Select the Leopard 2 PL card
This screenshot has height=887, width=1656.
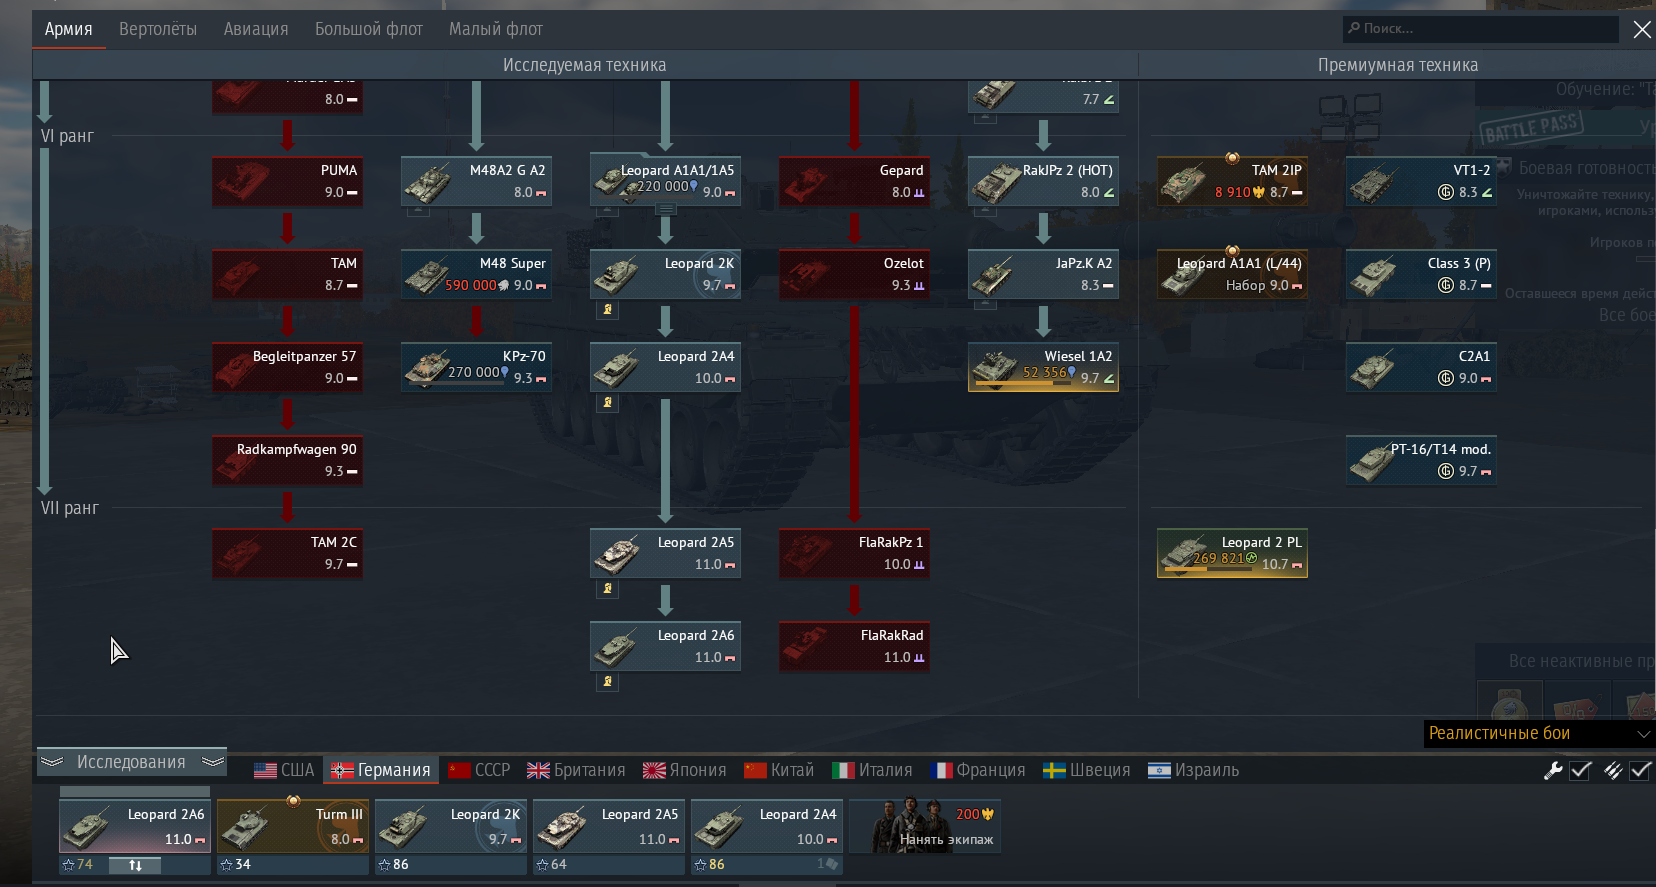pyautogui.click(x=1232, y=553)
